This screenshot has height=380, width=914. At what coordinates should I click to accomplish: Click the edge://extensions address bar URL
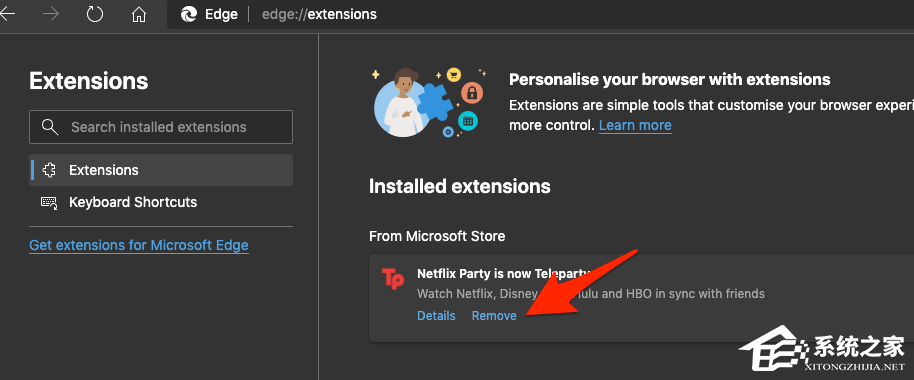[319, 14]
